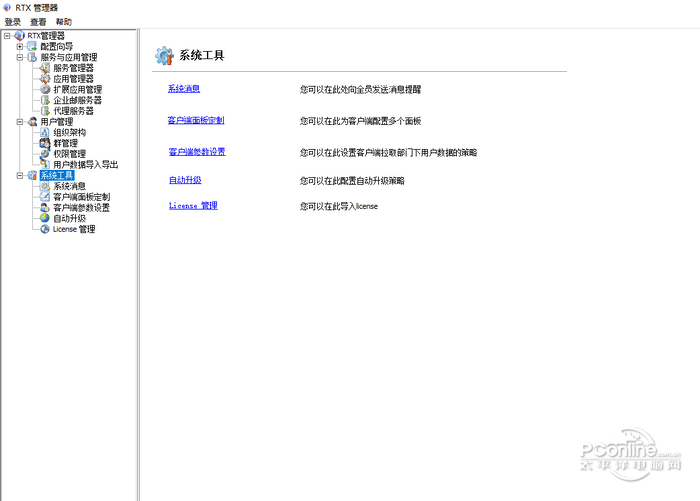Click the 企业邮服务器 icon
Viewport: 700px width, 501px height.
(45, 100)
